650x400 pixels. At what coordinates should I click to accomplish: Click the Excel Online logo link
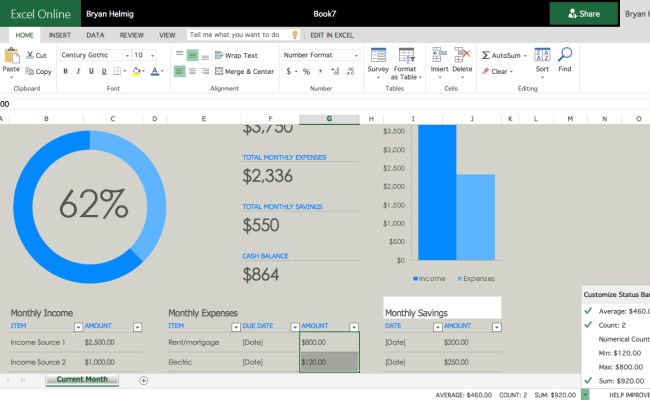(x=40, y=14)
